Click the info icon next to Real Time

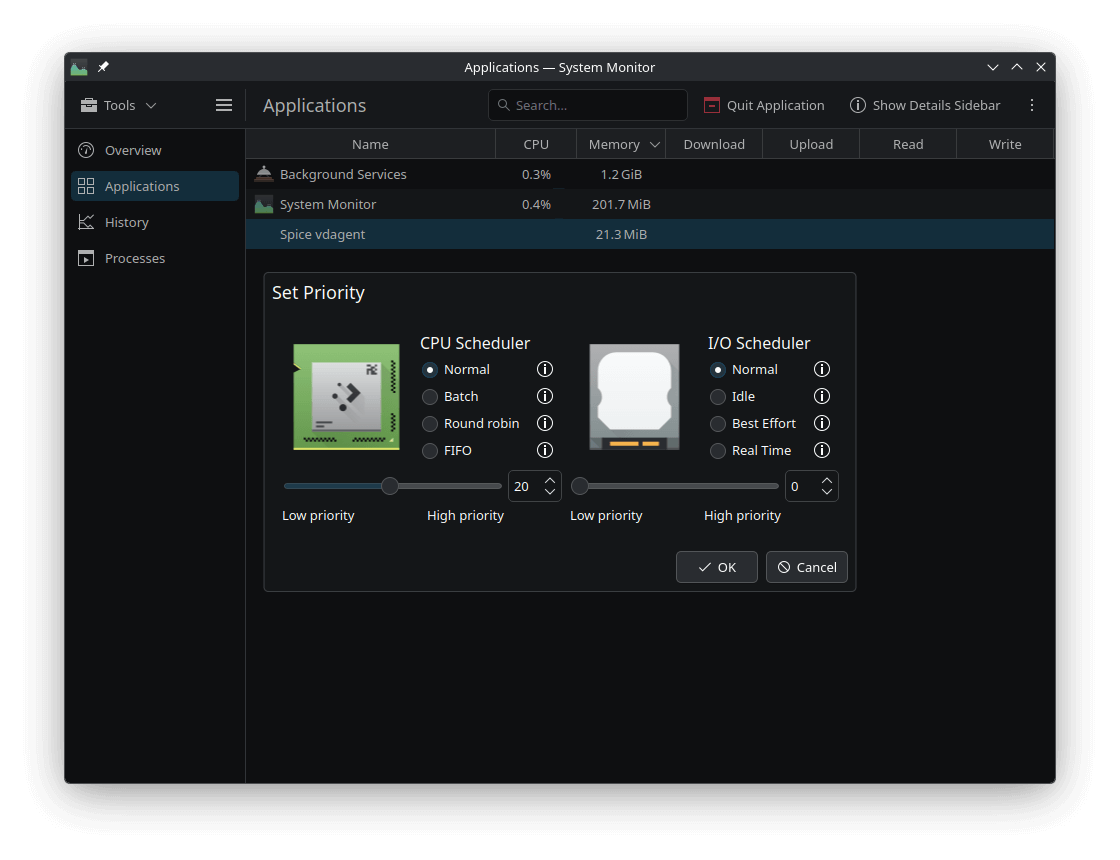pos(821,450)
